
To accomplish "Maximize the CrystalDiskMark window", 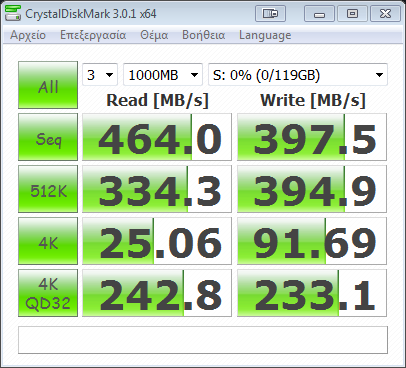I will point(352,14).
